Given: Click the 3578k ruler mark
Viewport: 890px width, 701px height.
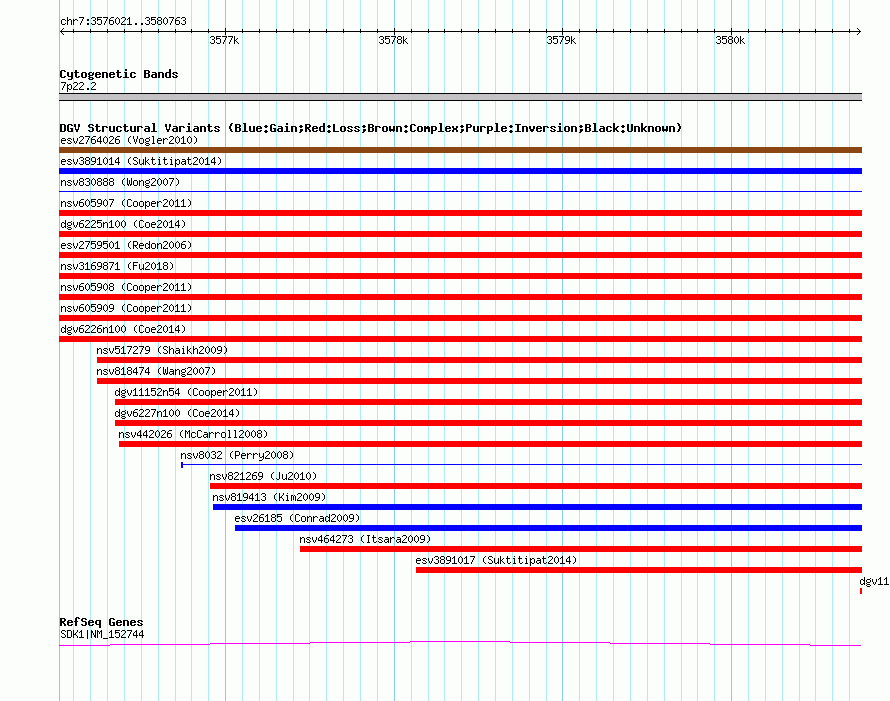Looking at the screenshot, I should 393,40.
